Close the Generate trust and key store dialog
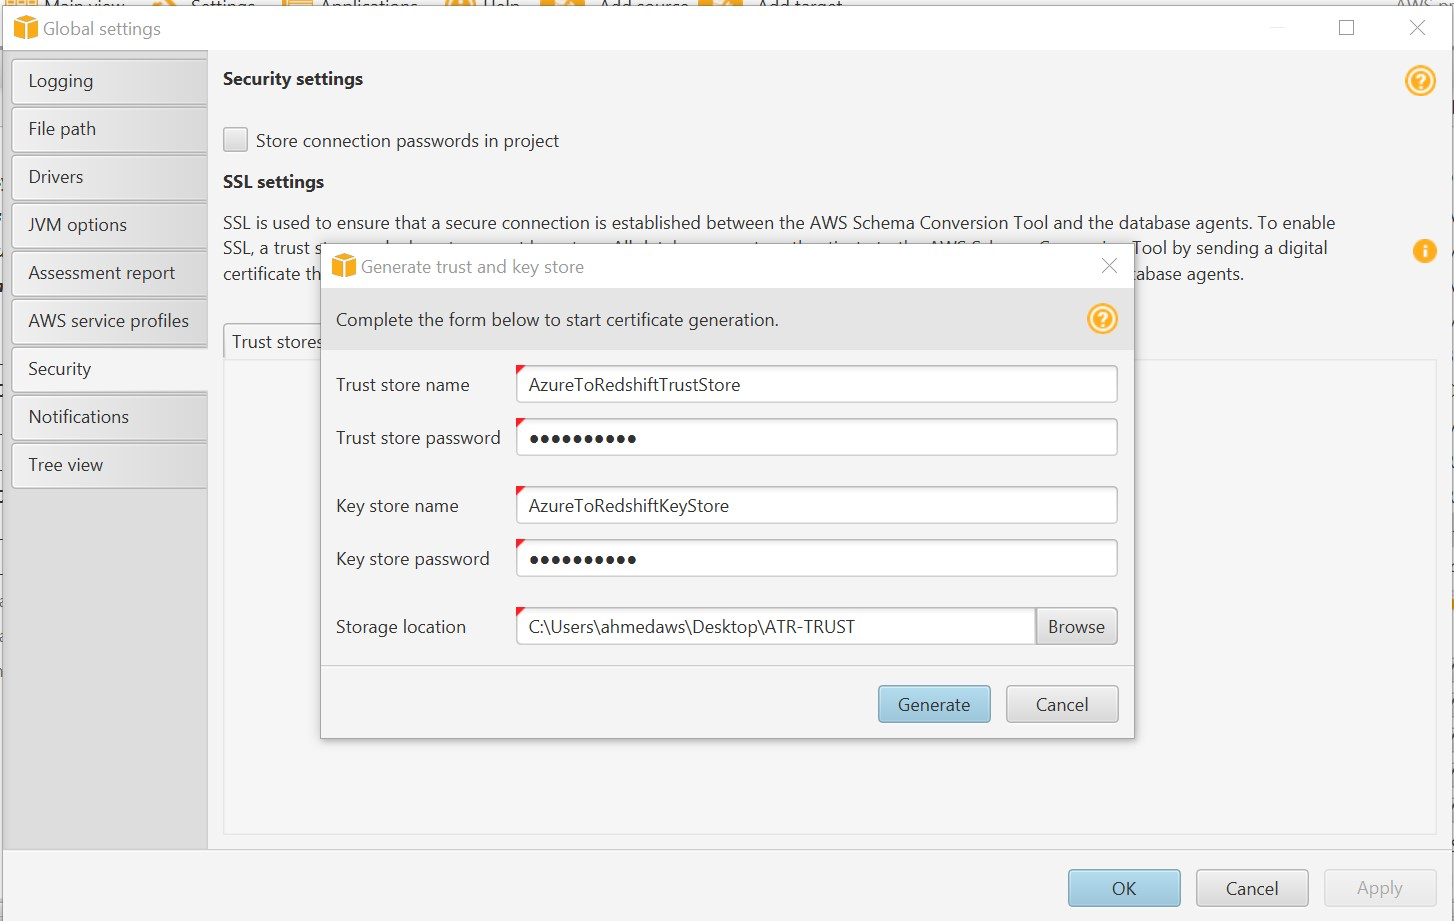This screenshot has height=921, width=1454. [x=1109, y=265]
